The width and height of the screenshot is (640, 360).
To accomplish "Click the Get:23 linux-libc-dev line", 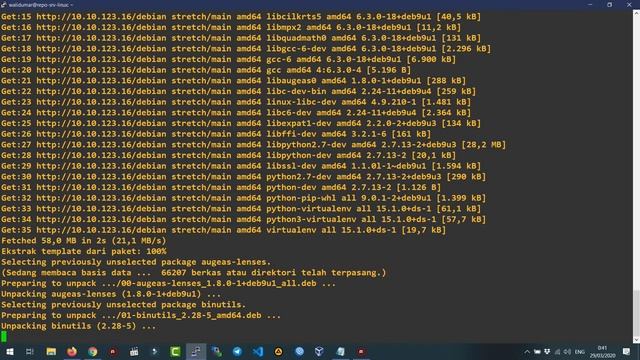I will pos(236,102).
